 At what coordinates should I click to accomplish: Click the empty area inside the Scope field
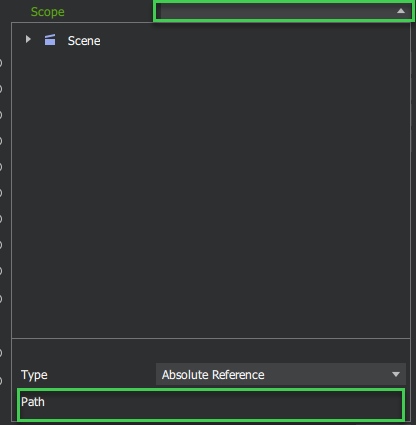pyautogui.click(x=277, y=11)
